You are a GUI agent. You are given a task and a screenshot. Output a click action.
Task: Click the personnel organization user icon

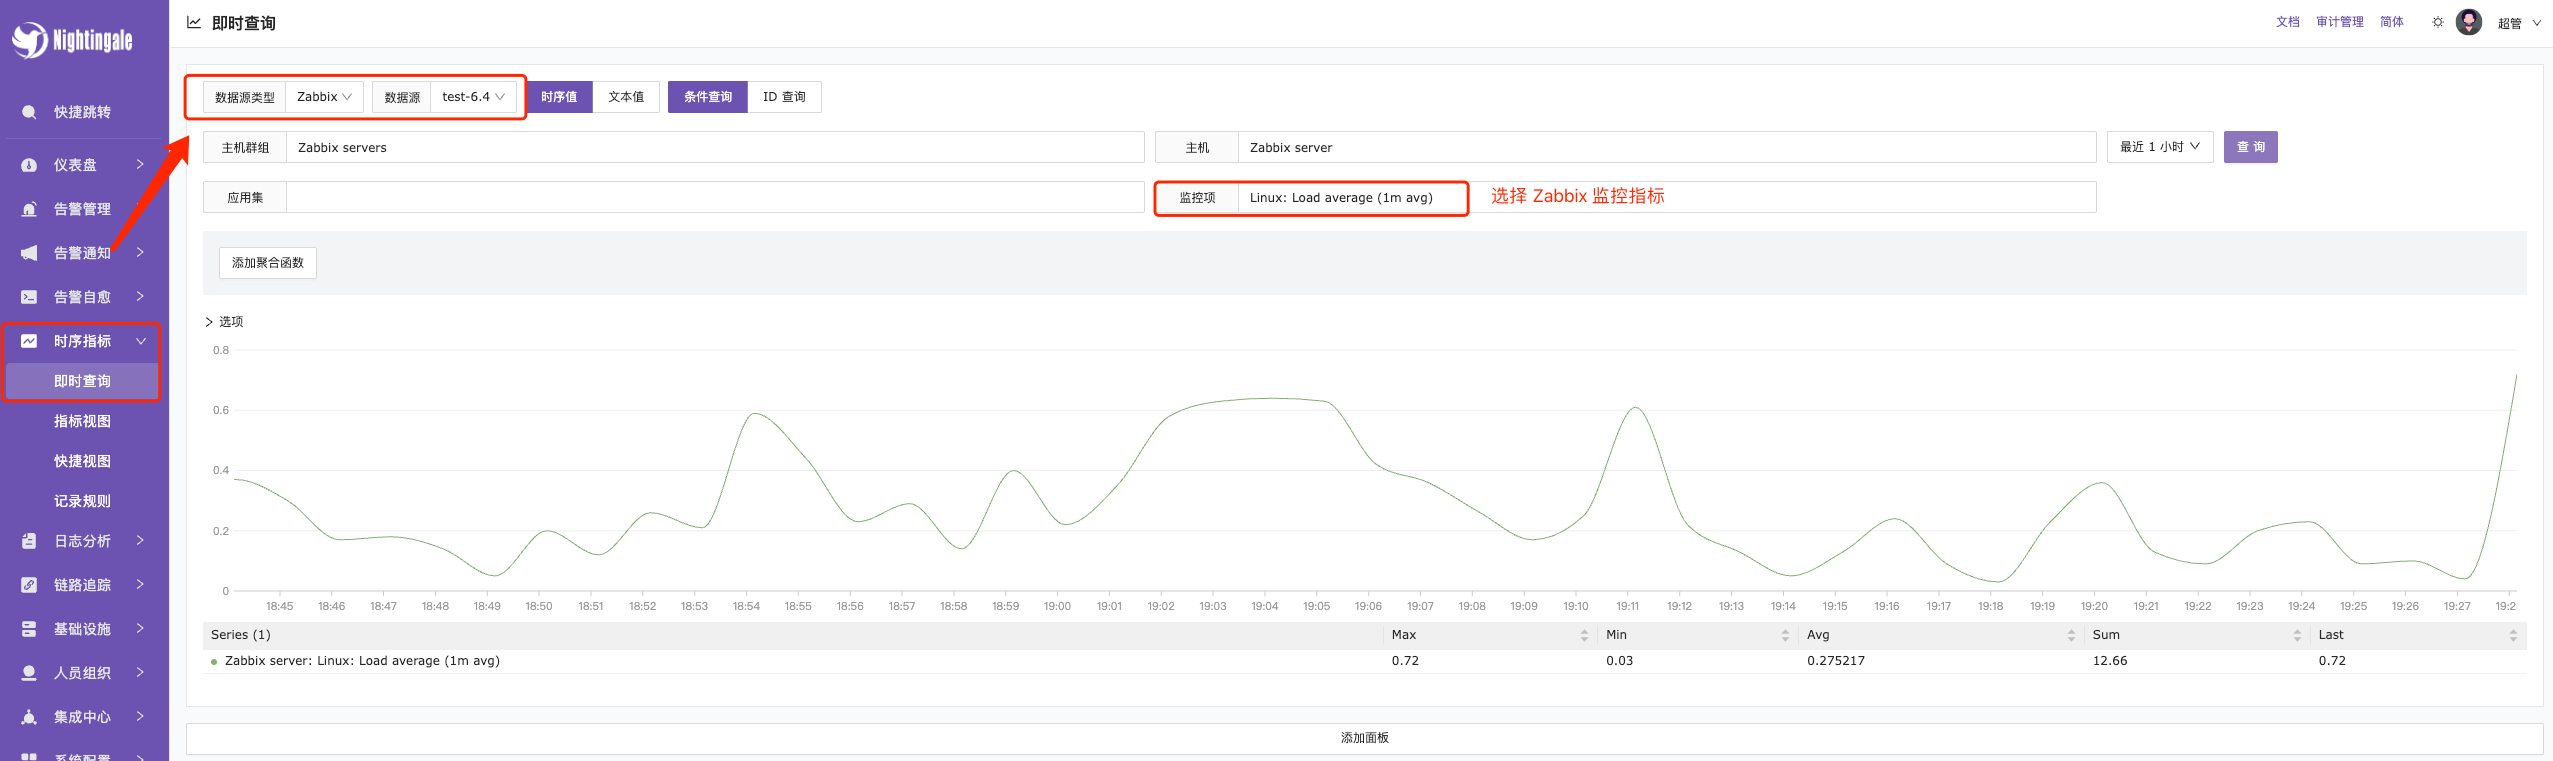29,673
